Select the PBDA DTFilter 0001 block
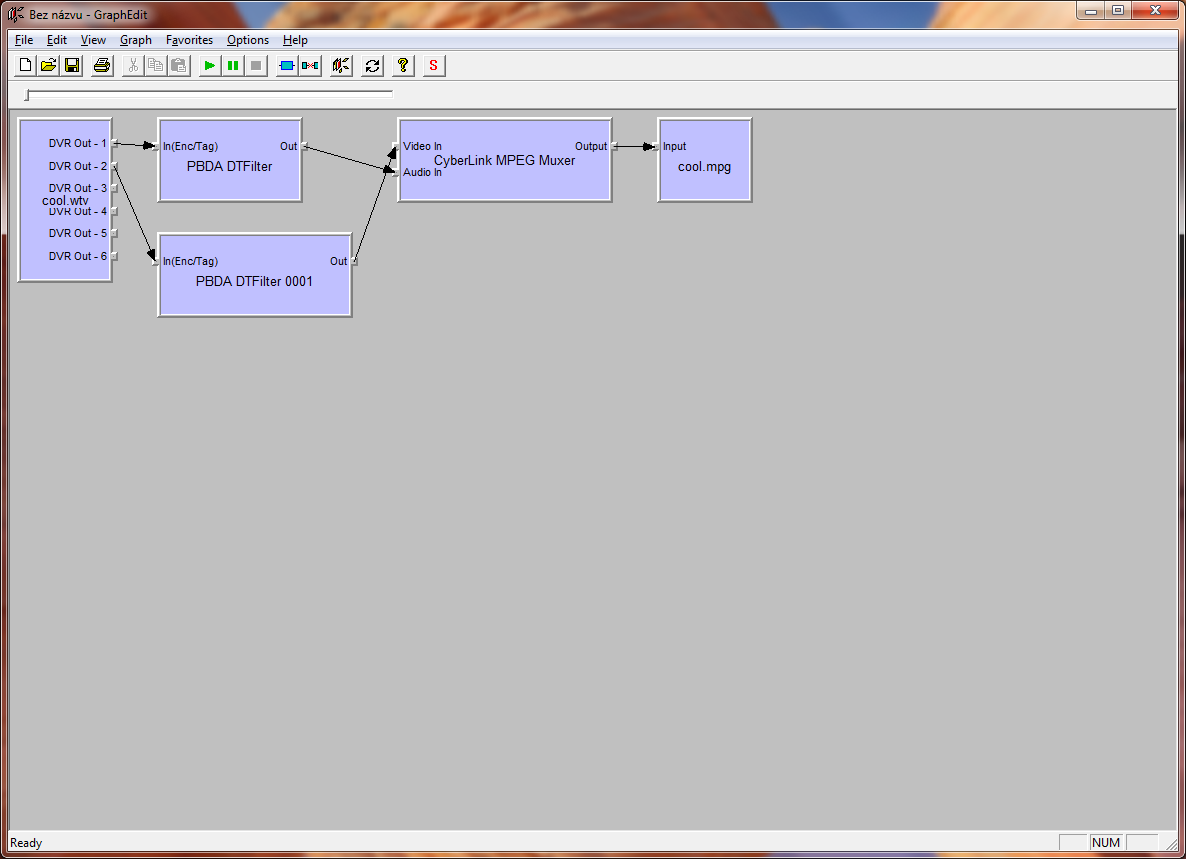 tap(254, 275)
